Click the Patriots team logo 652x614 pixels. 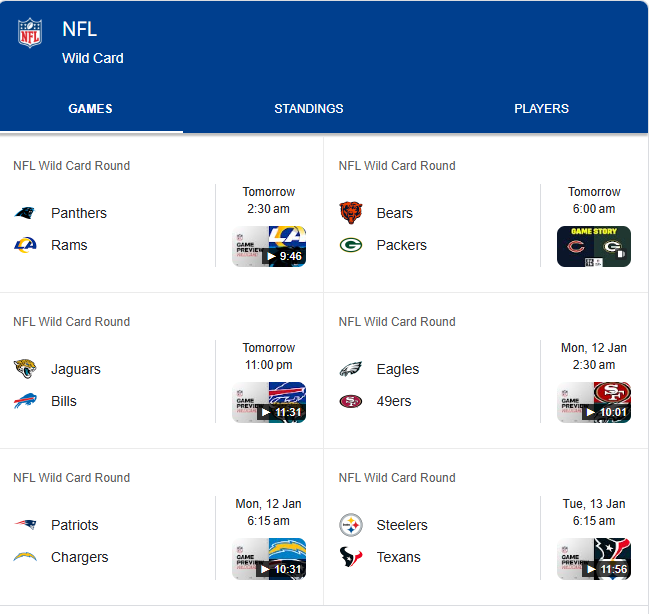pos(25,525)
